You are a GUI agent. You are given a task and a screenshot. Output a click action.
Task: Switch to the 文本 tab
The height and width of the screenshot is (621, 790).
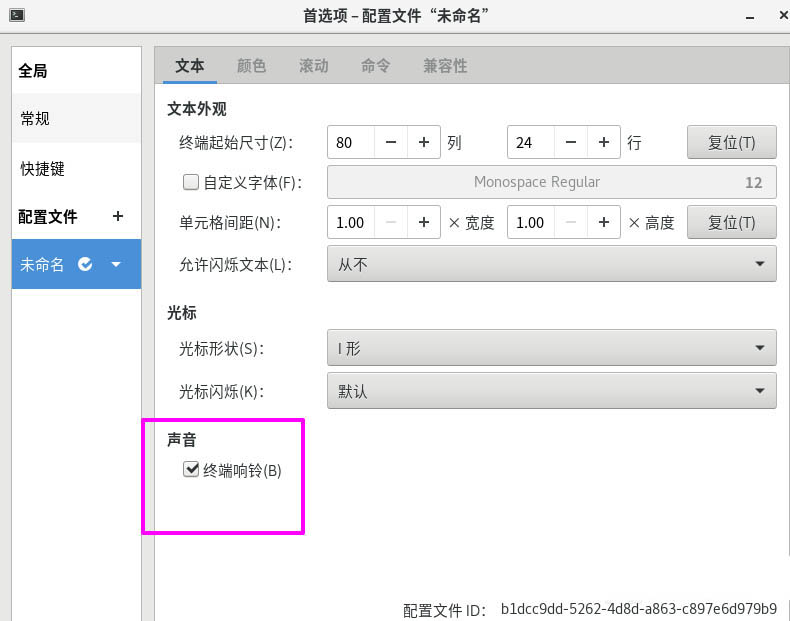(190, 65)
